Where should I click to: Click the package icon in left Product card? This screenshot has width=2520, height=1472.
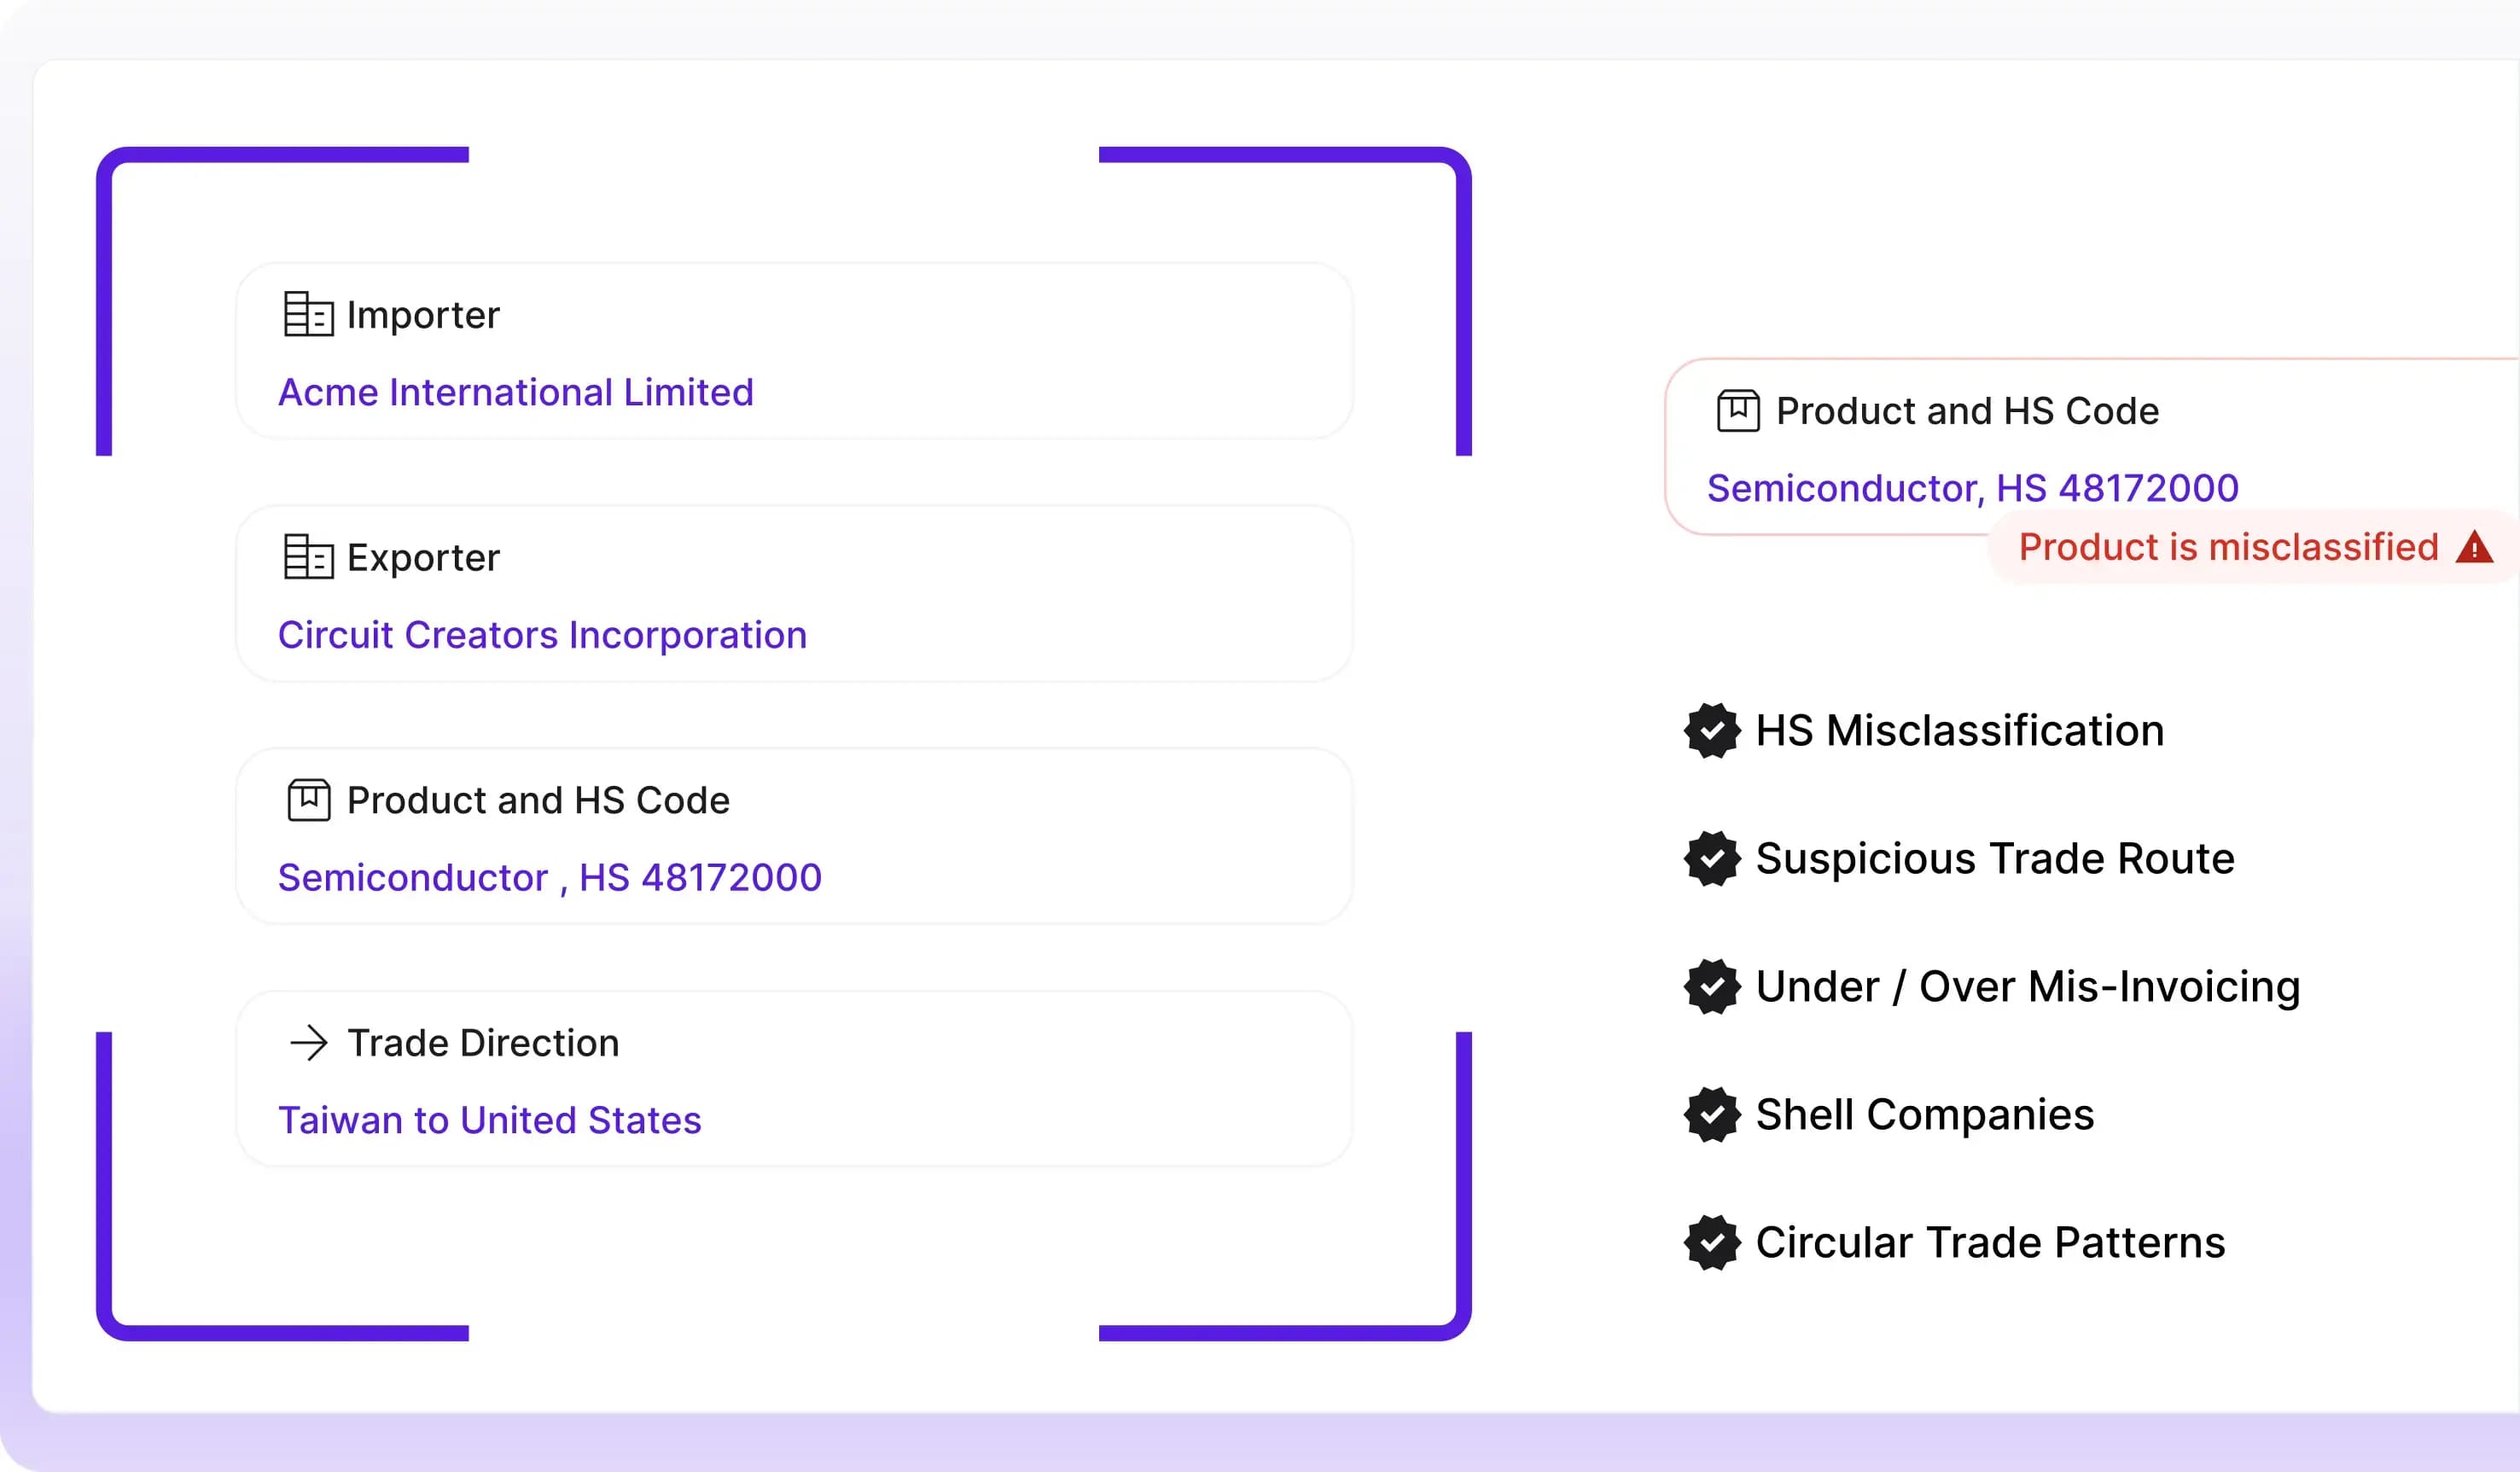309,800
